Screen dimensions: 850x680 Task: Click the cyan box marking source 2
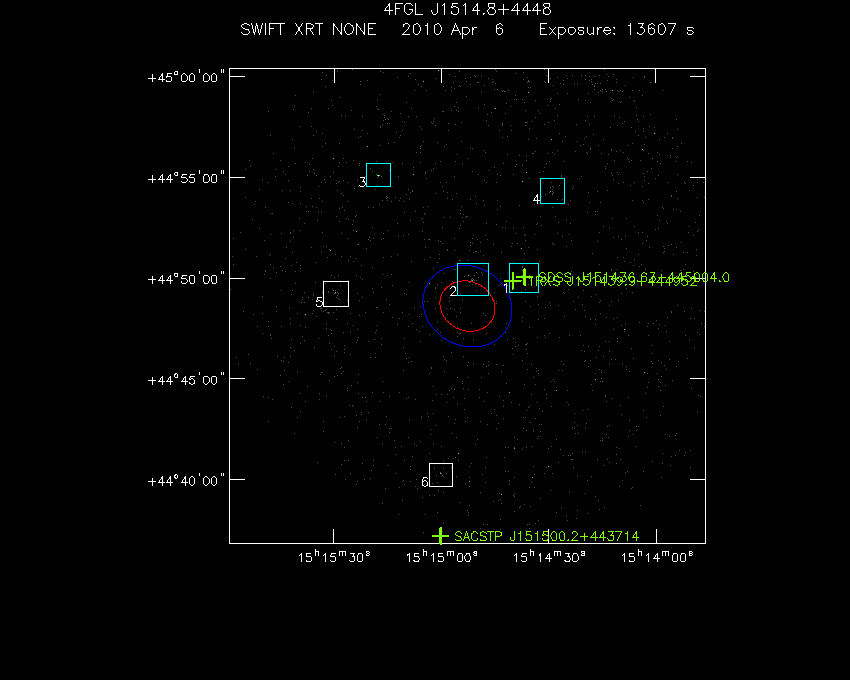(473, 279)
